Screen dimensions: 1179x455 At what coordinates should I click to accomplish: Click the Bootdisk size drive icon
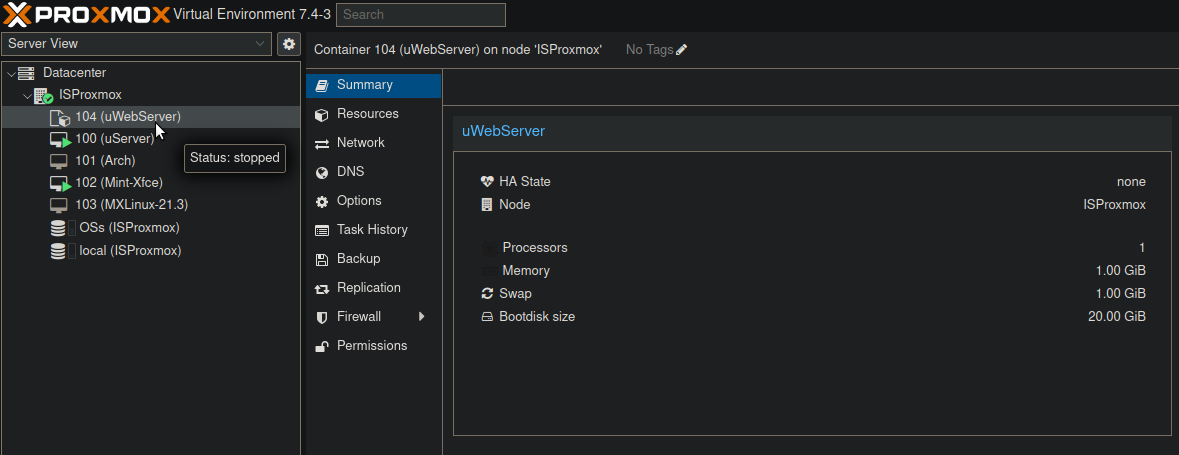coord(487,317)
